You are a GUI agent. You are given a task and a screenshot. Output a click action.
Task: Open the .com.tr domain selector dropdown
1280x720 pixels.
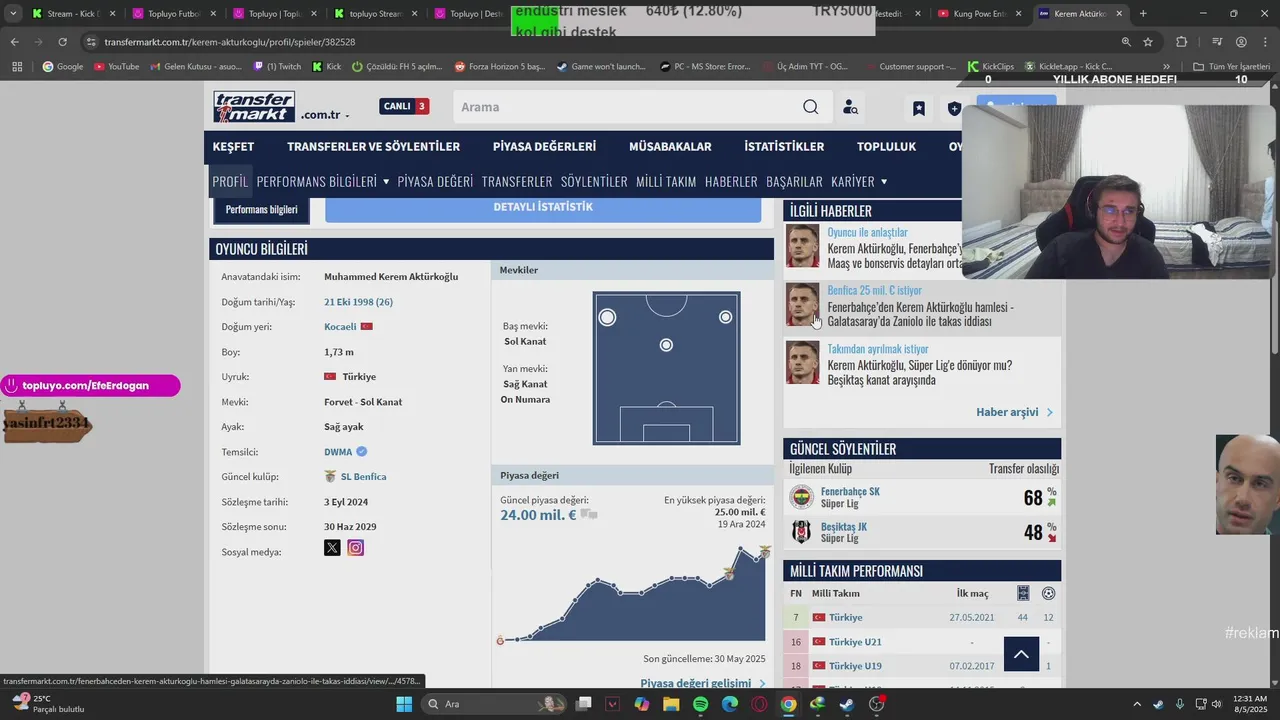point(325,115)
